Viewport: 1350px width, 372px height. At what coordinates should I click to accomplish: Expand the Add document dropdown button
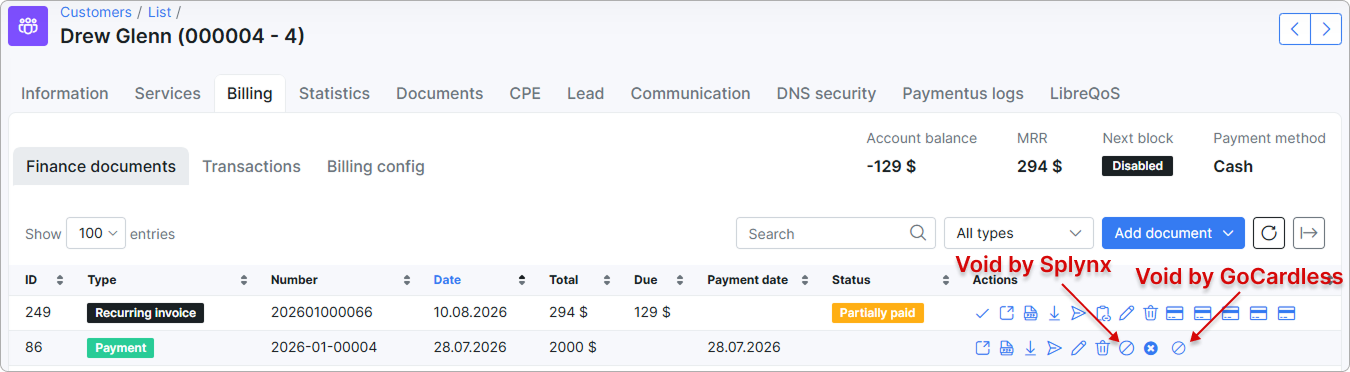point(1173,233)
